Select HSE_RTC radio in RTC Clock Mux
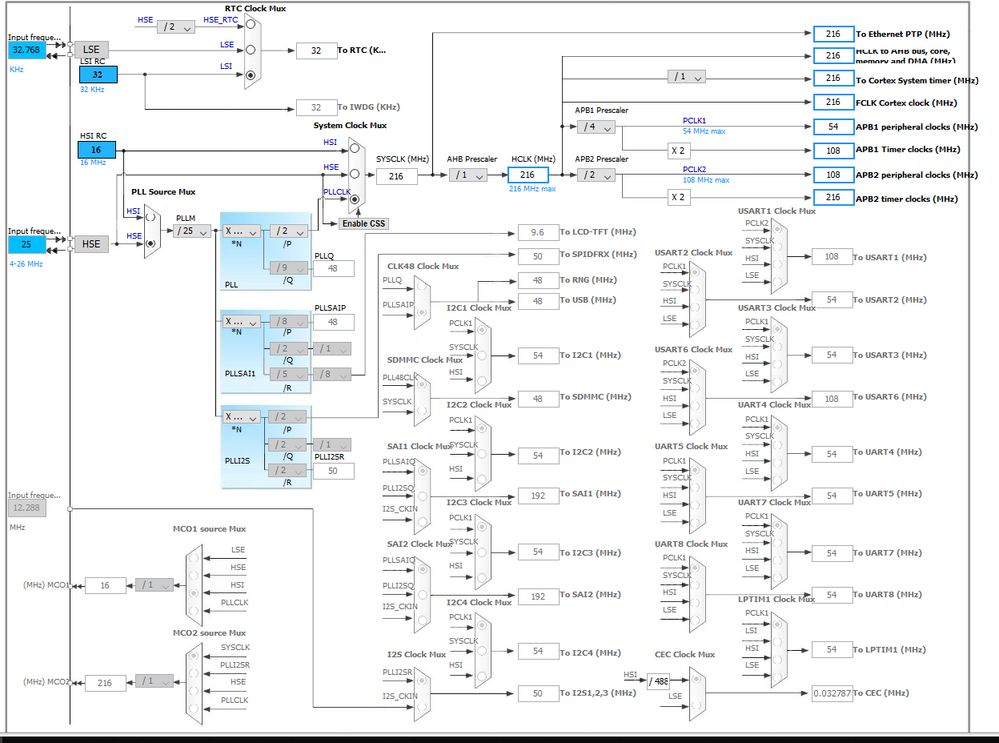Viewport: 999px width, 743px height. 250,24
